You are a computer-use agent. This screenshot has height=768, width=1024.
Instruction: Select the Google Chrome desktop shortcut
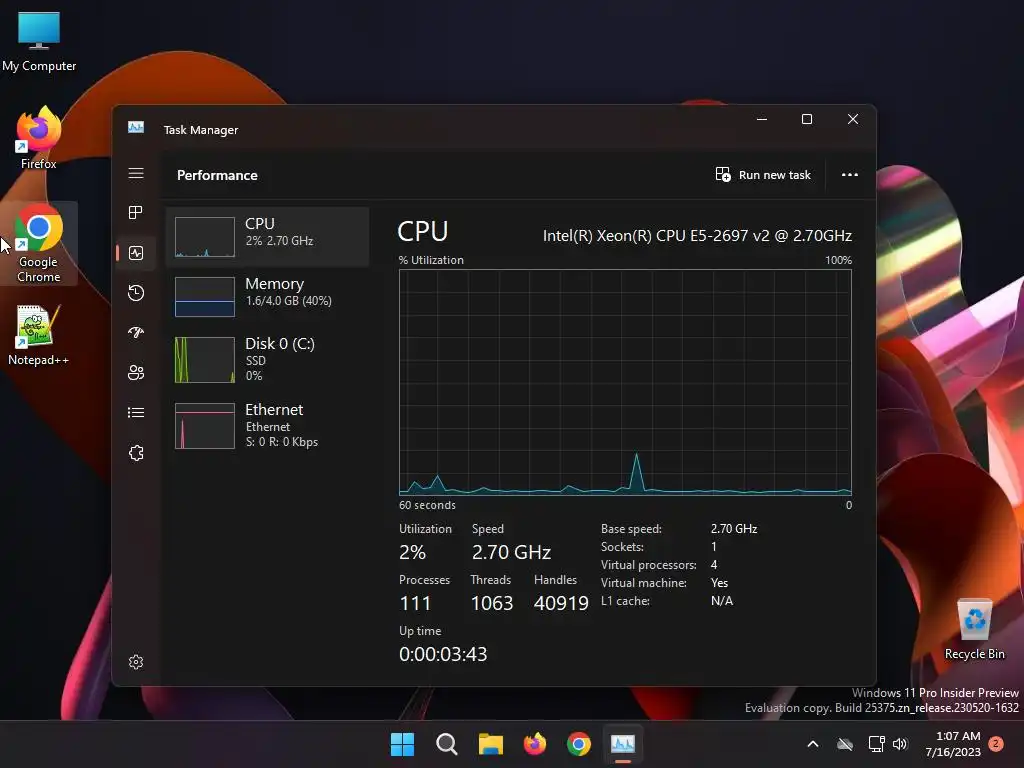[39, 244]
